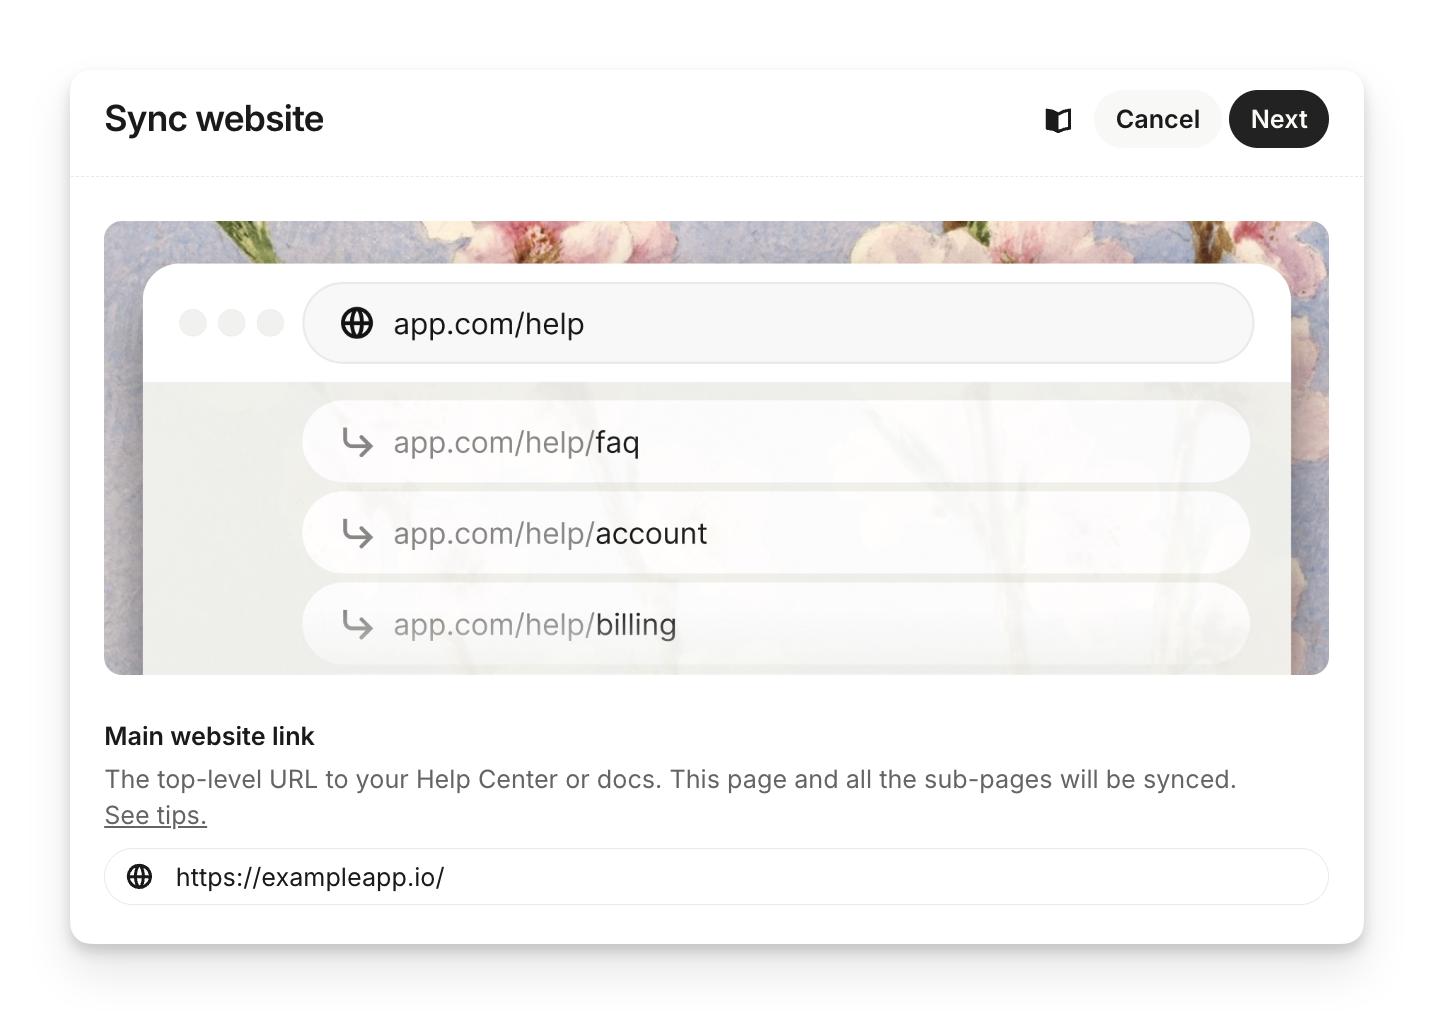
Task: Click the middle gray window circle
Action: 232,323
